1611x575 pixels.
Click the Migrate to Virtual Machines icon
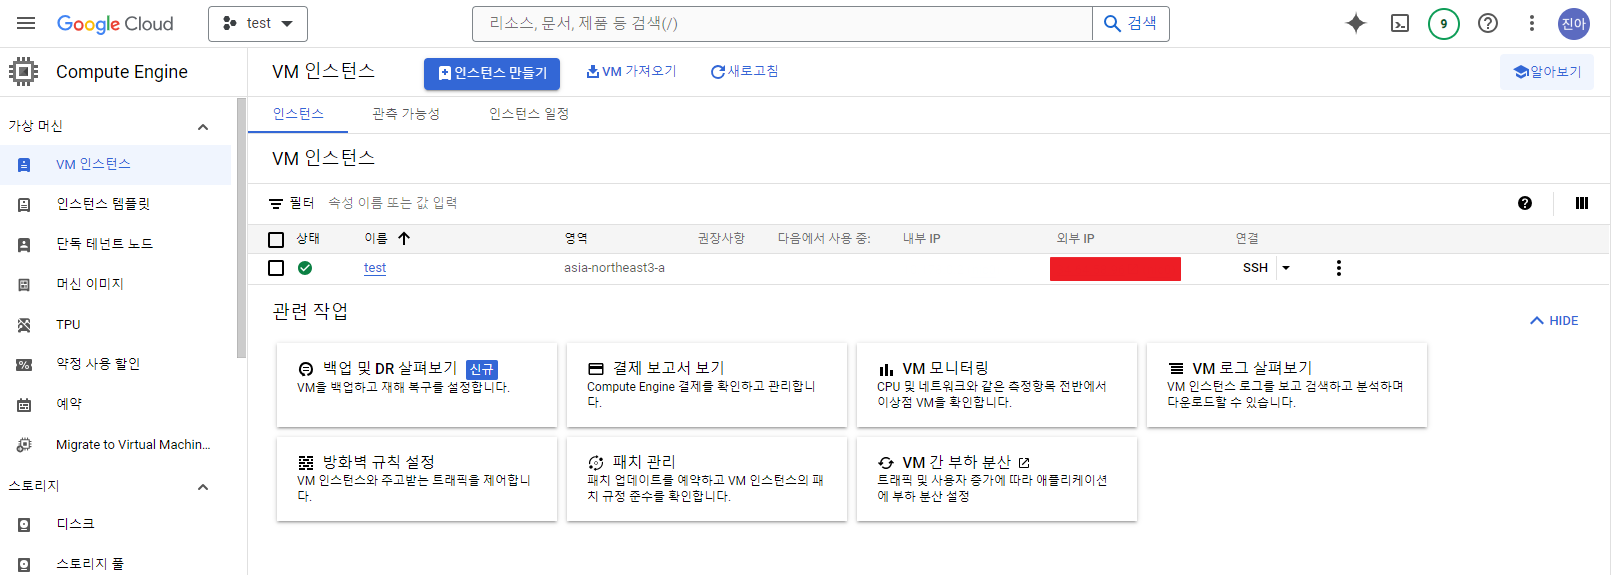coord(24,445)
